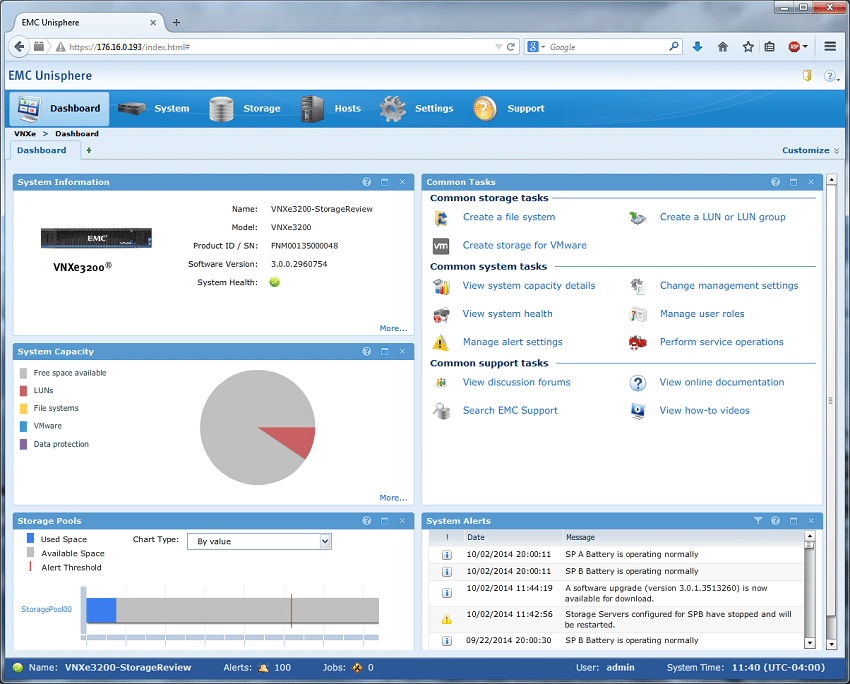Click the blue used space bar of StoragePool00

pyautogui.click(x=101, y=610)
